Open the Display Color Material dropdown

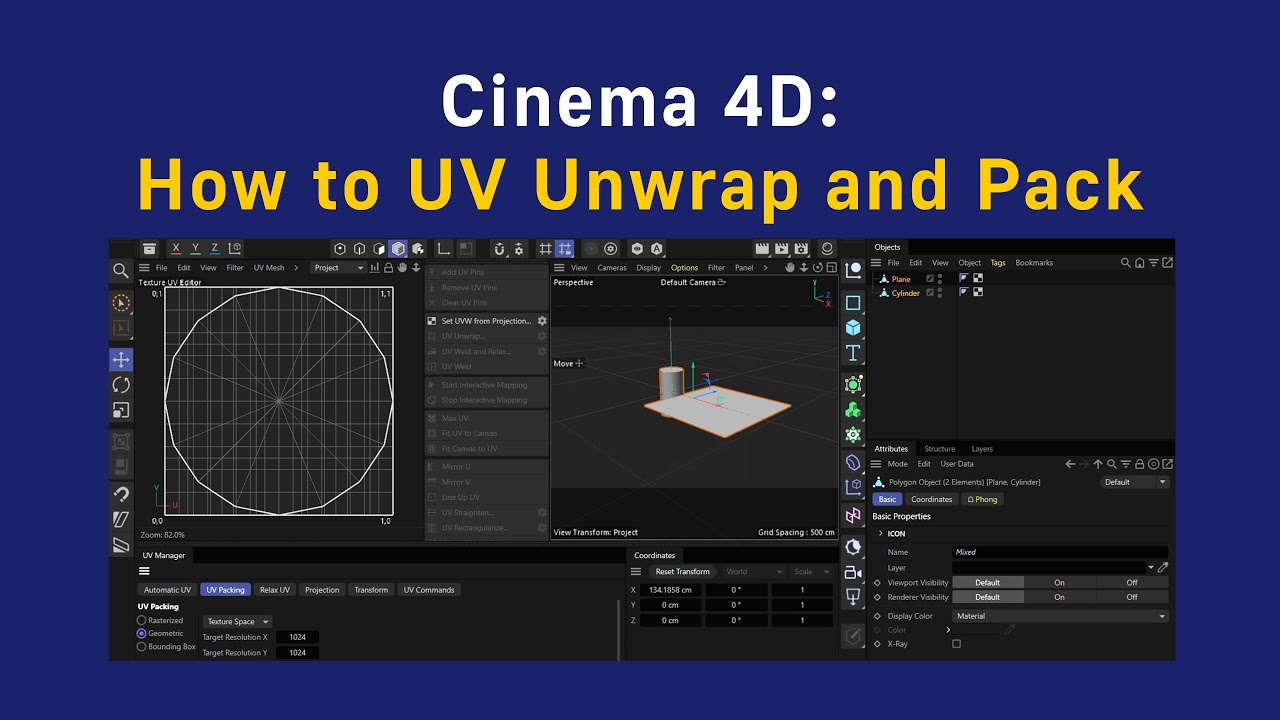click(1060, 616)
